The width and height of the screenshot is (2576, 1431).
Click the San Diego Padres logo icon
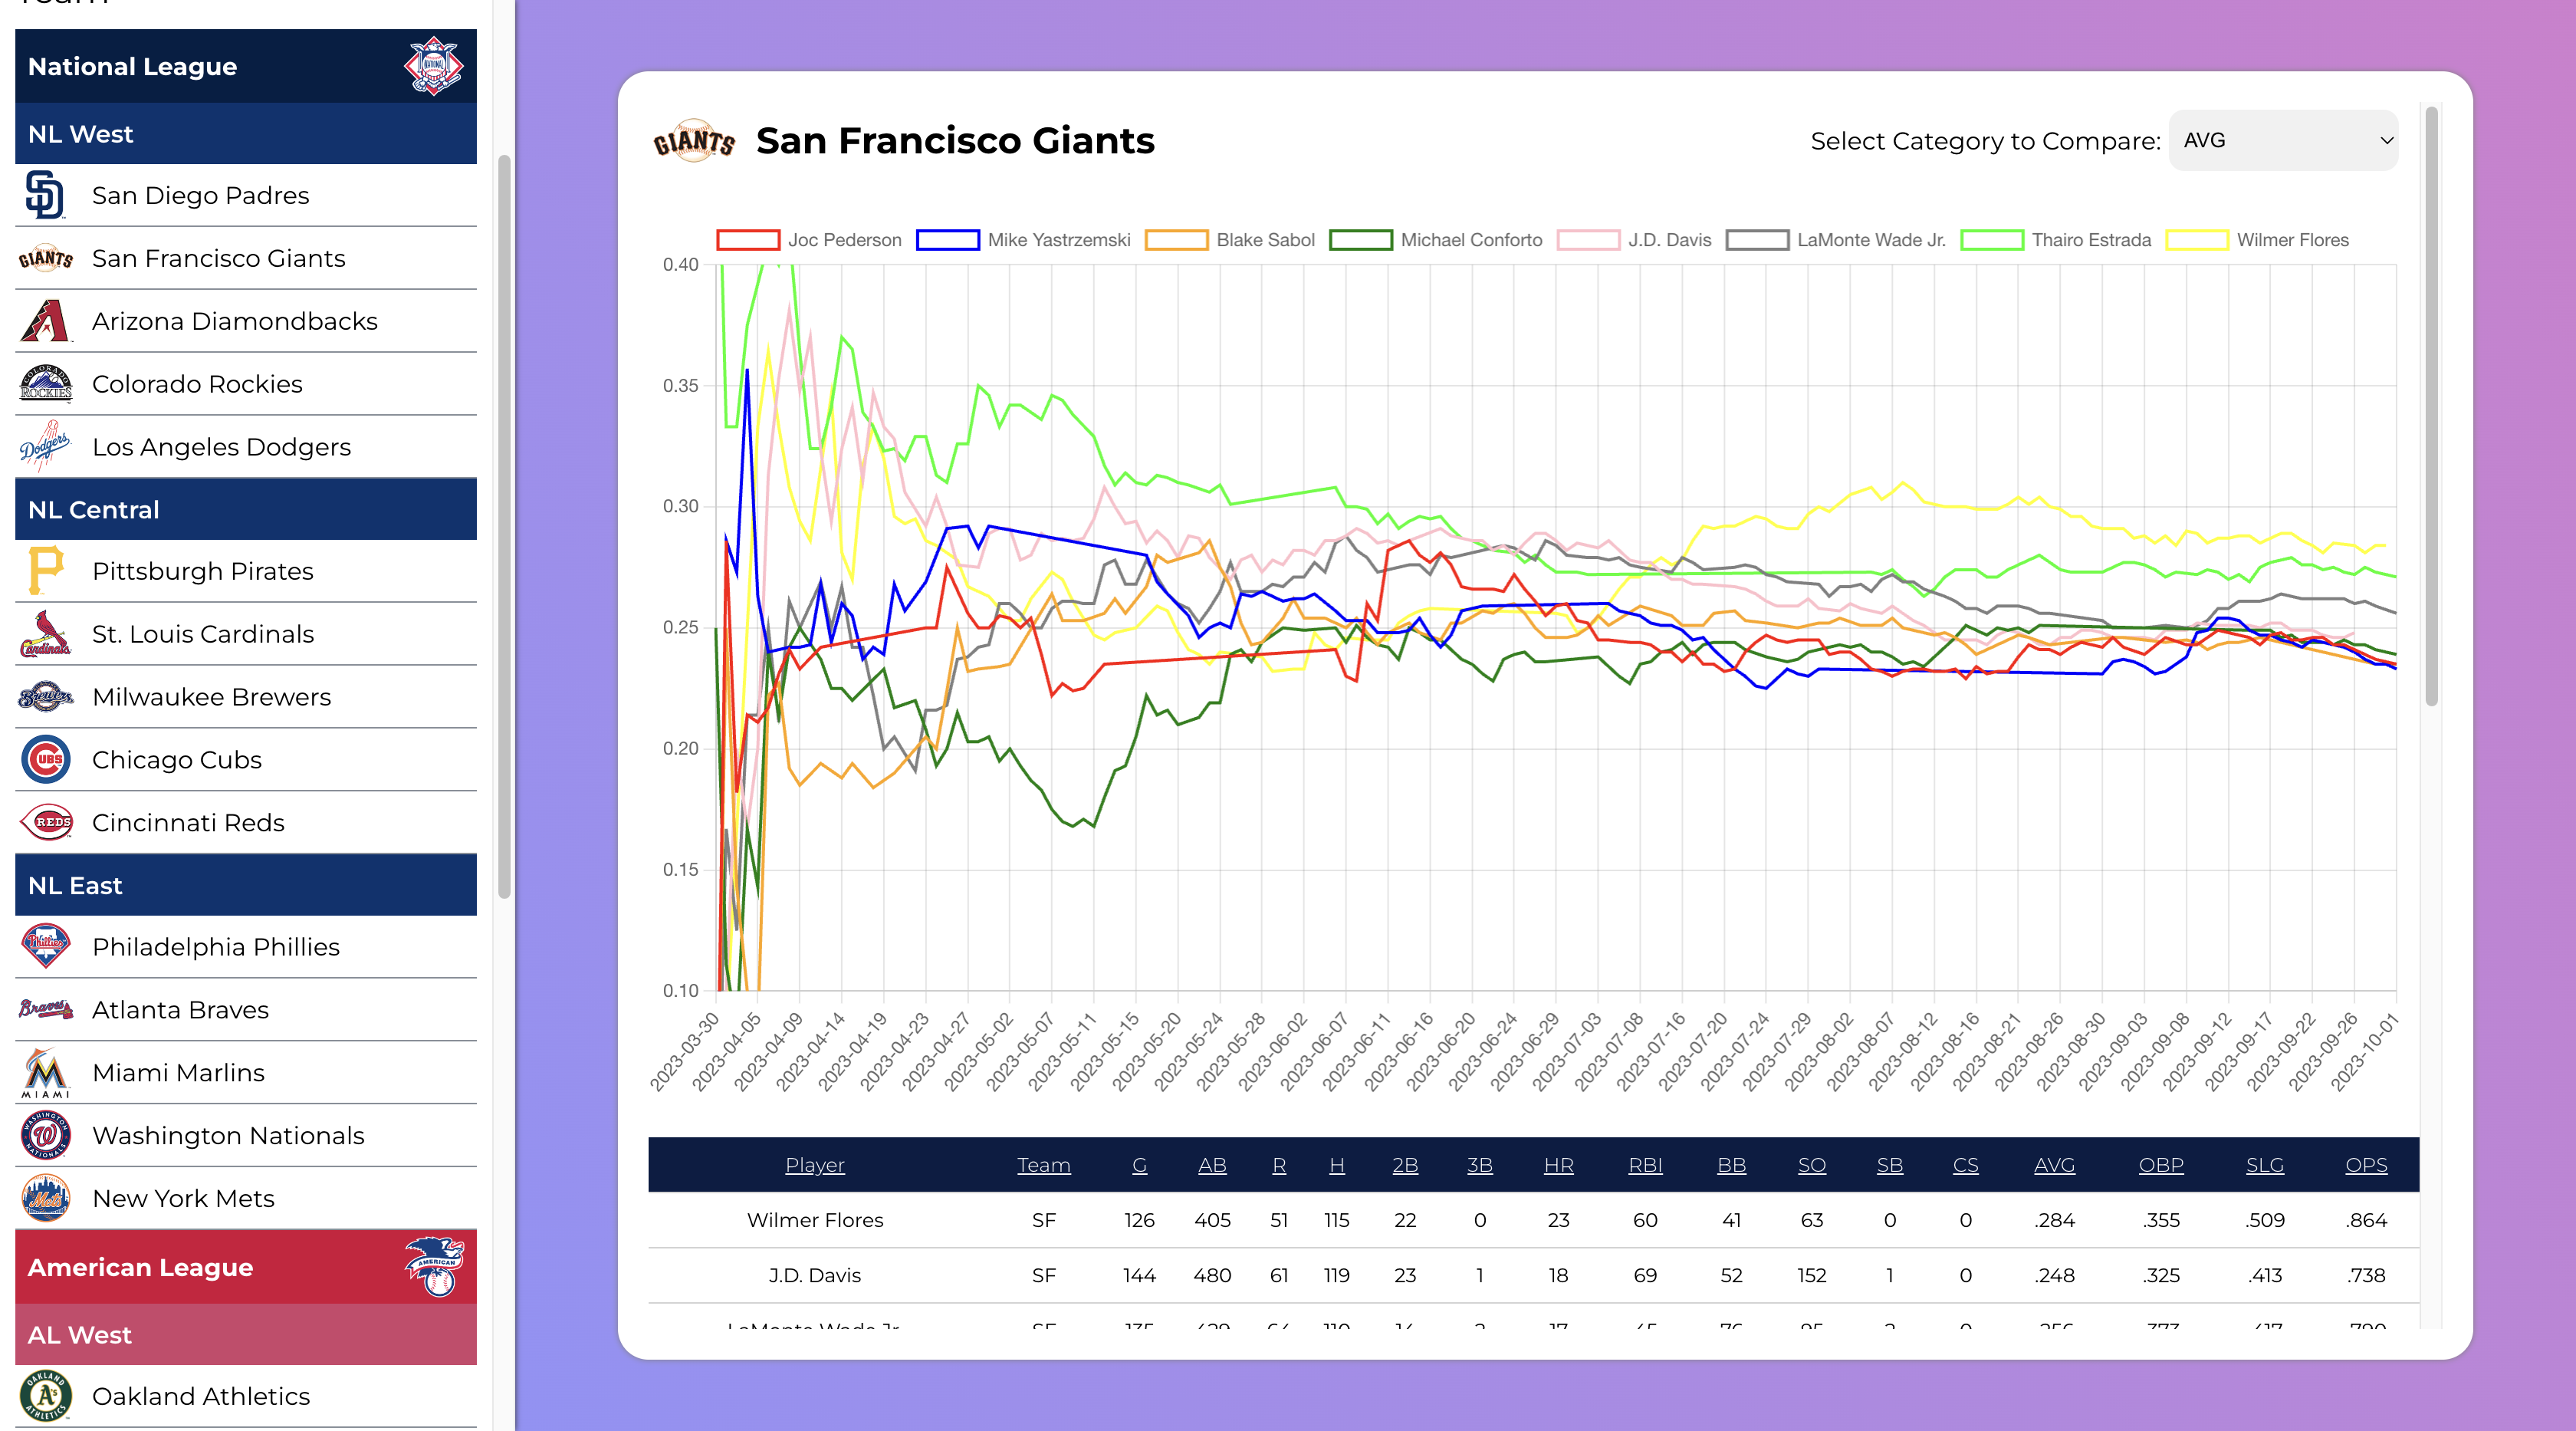(45, 195)
